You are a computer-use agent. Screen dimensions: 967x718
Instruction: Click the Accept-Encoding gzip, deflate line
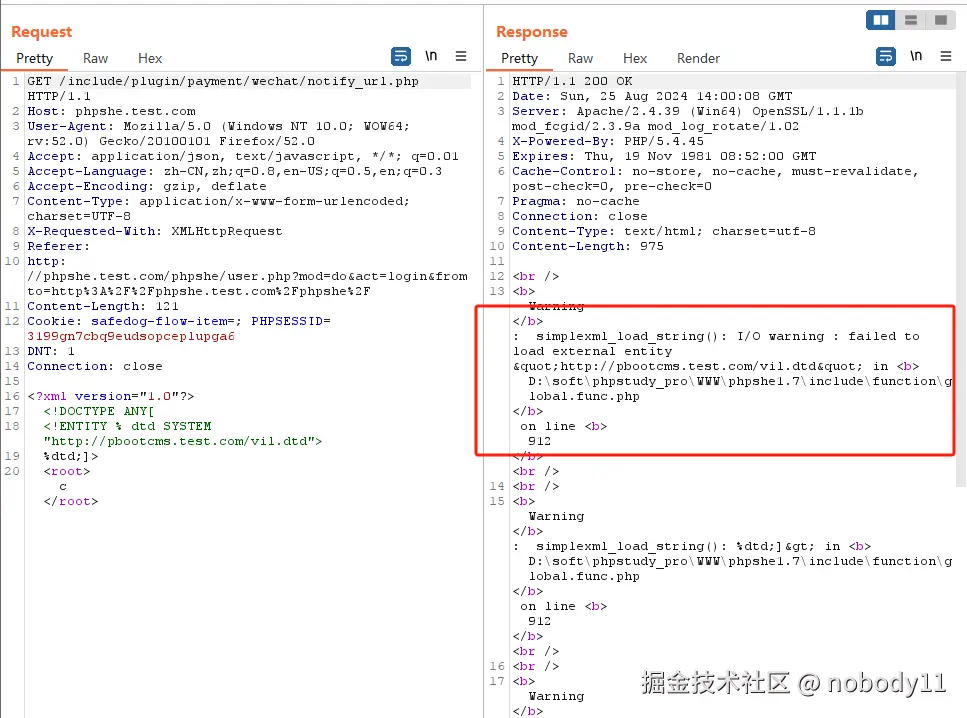pyautogui.click(x=147, y=186)
